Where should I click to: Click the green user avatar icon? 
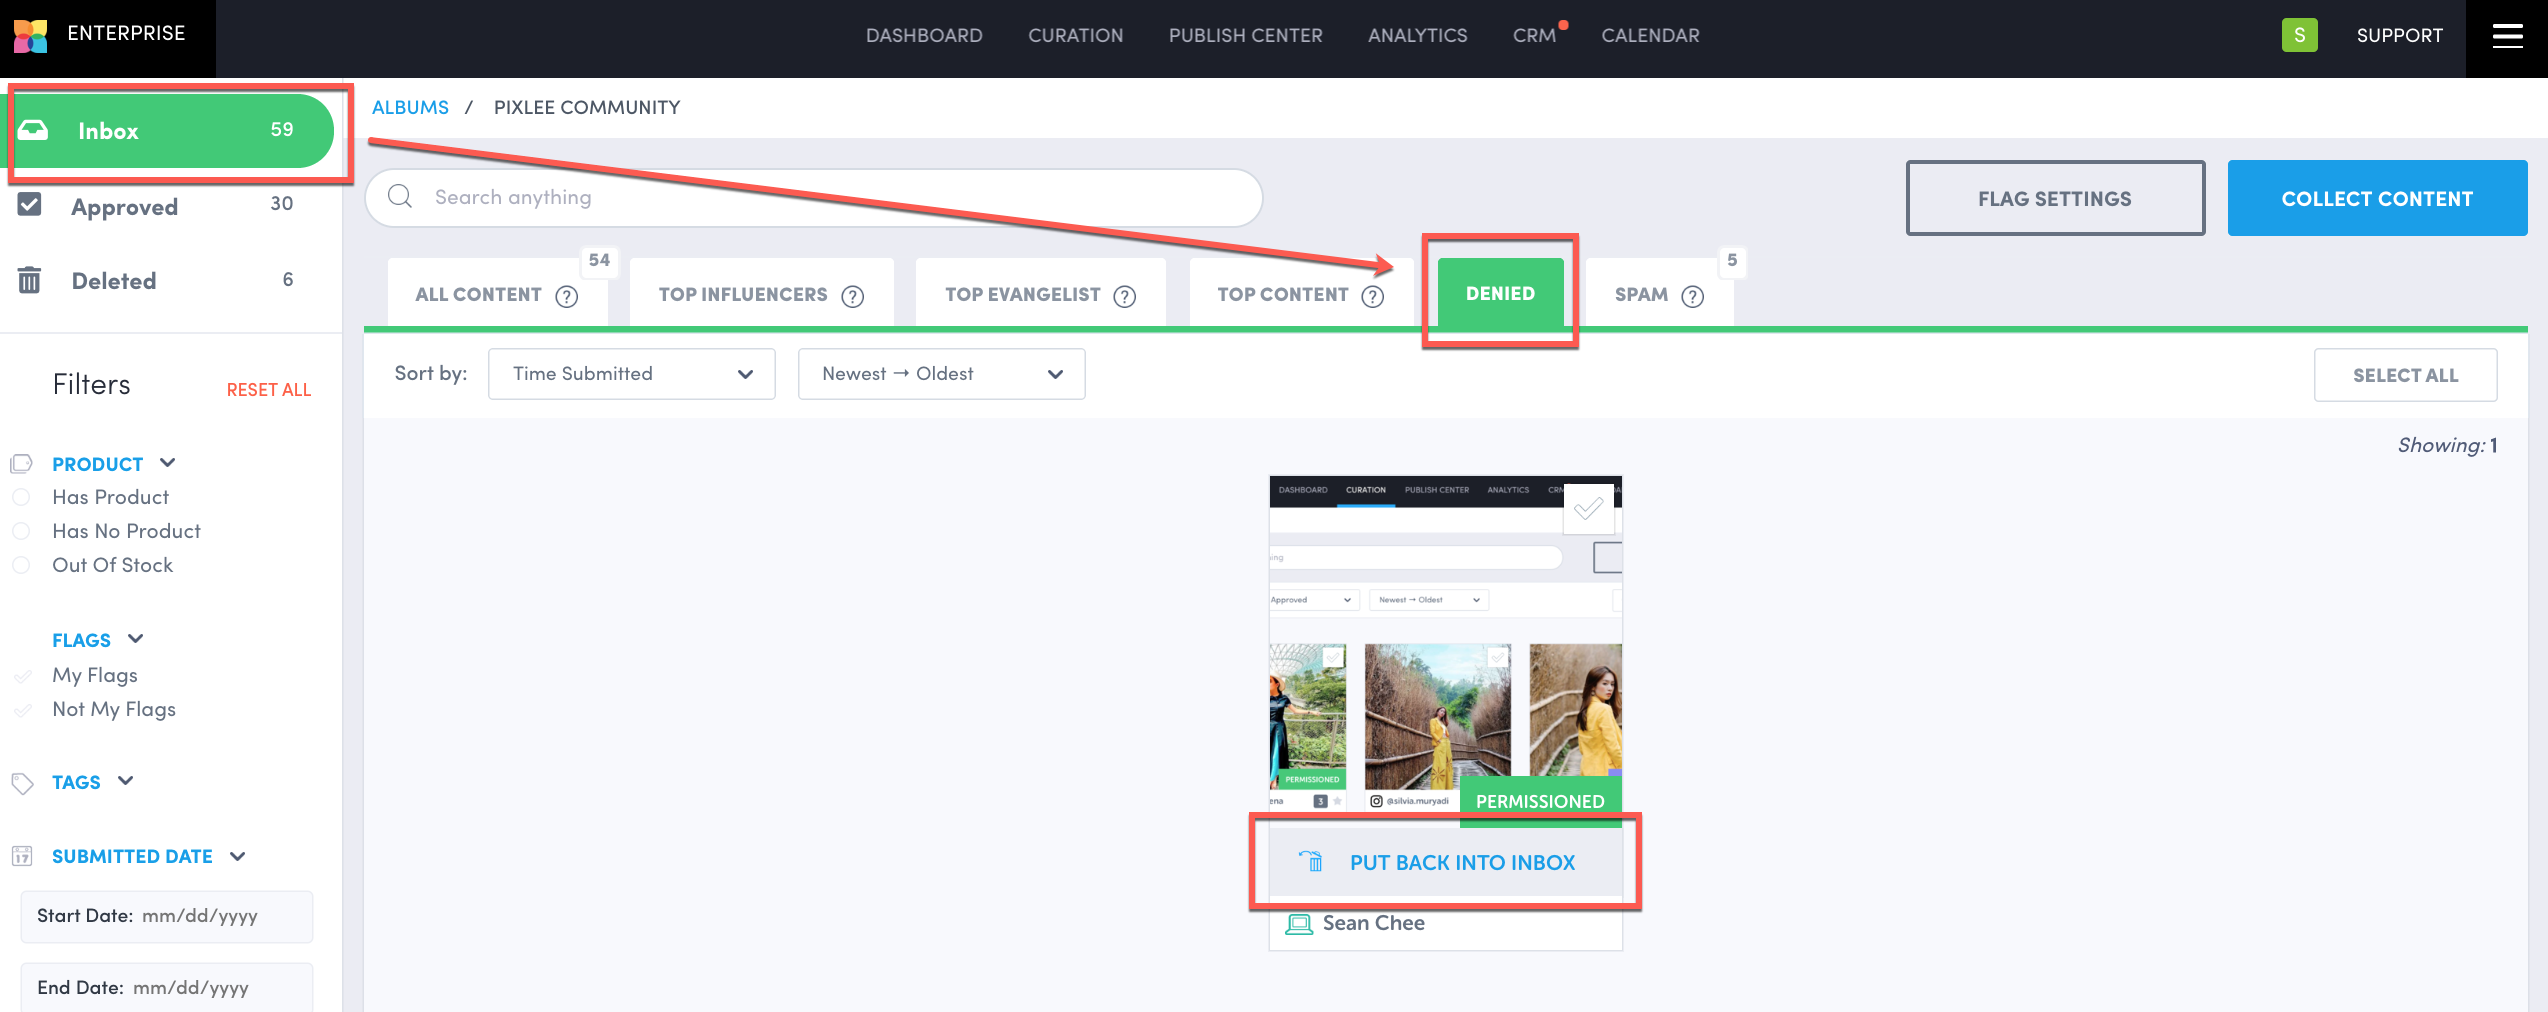pyautogui.click(x=2299, y=35)
